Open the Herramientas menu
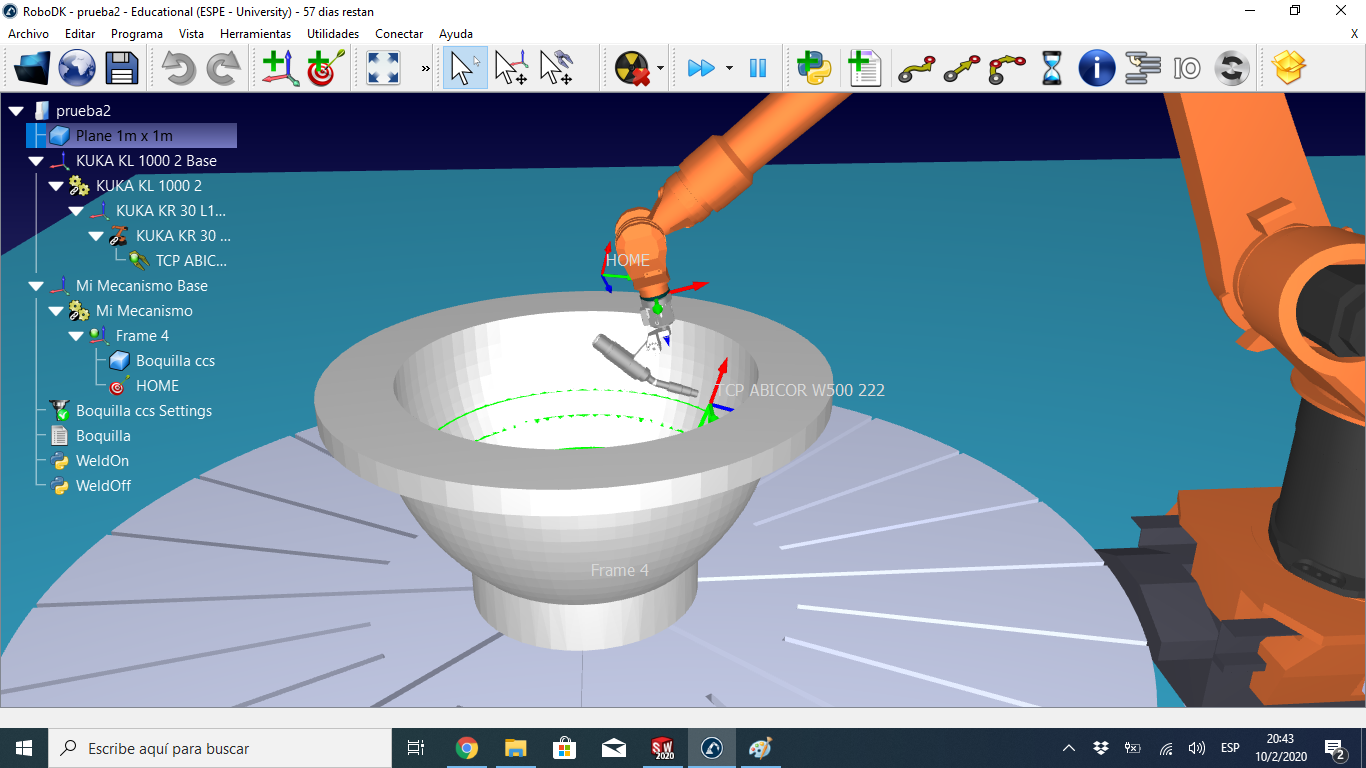The height and width of the screenshot is (768, 1366). (x=255, y=34)
